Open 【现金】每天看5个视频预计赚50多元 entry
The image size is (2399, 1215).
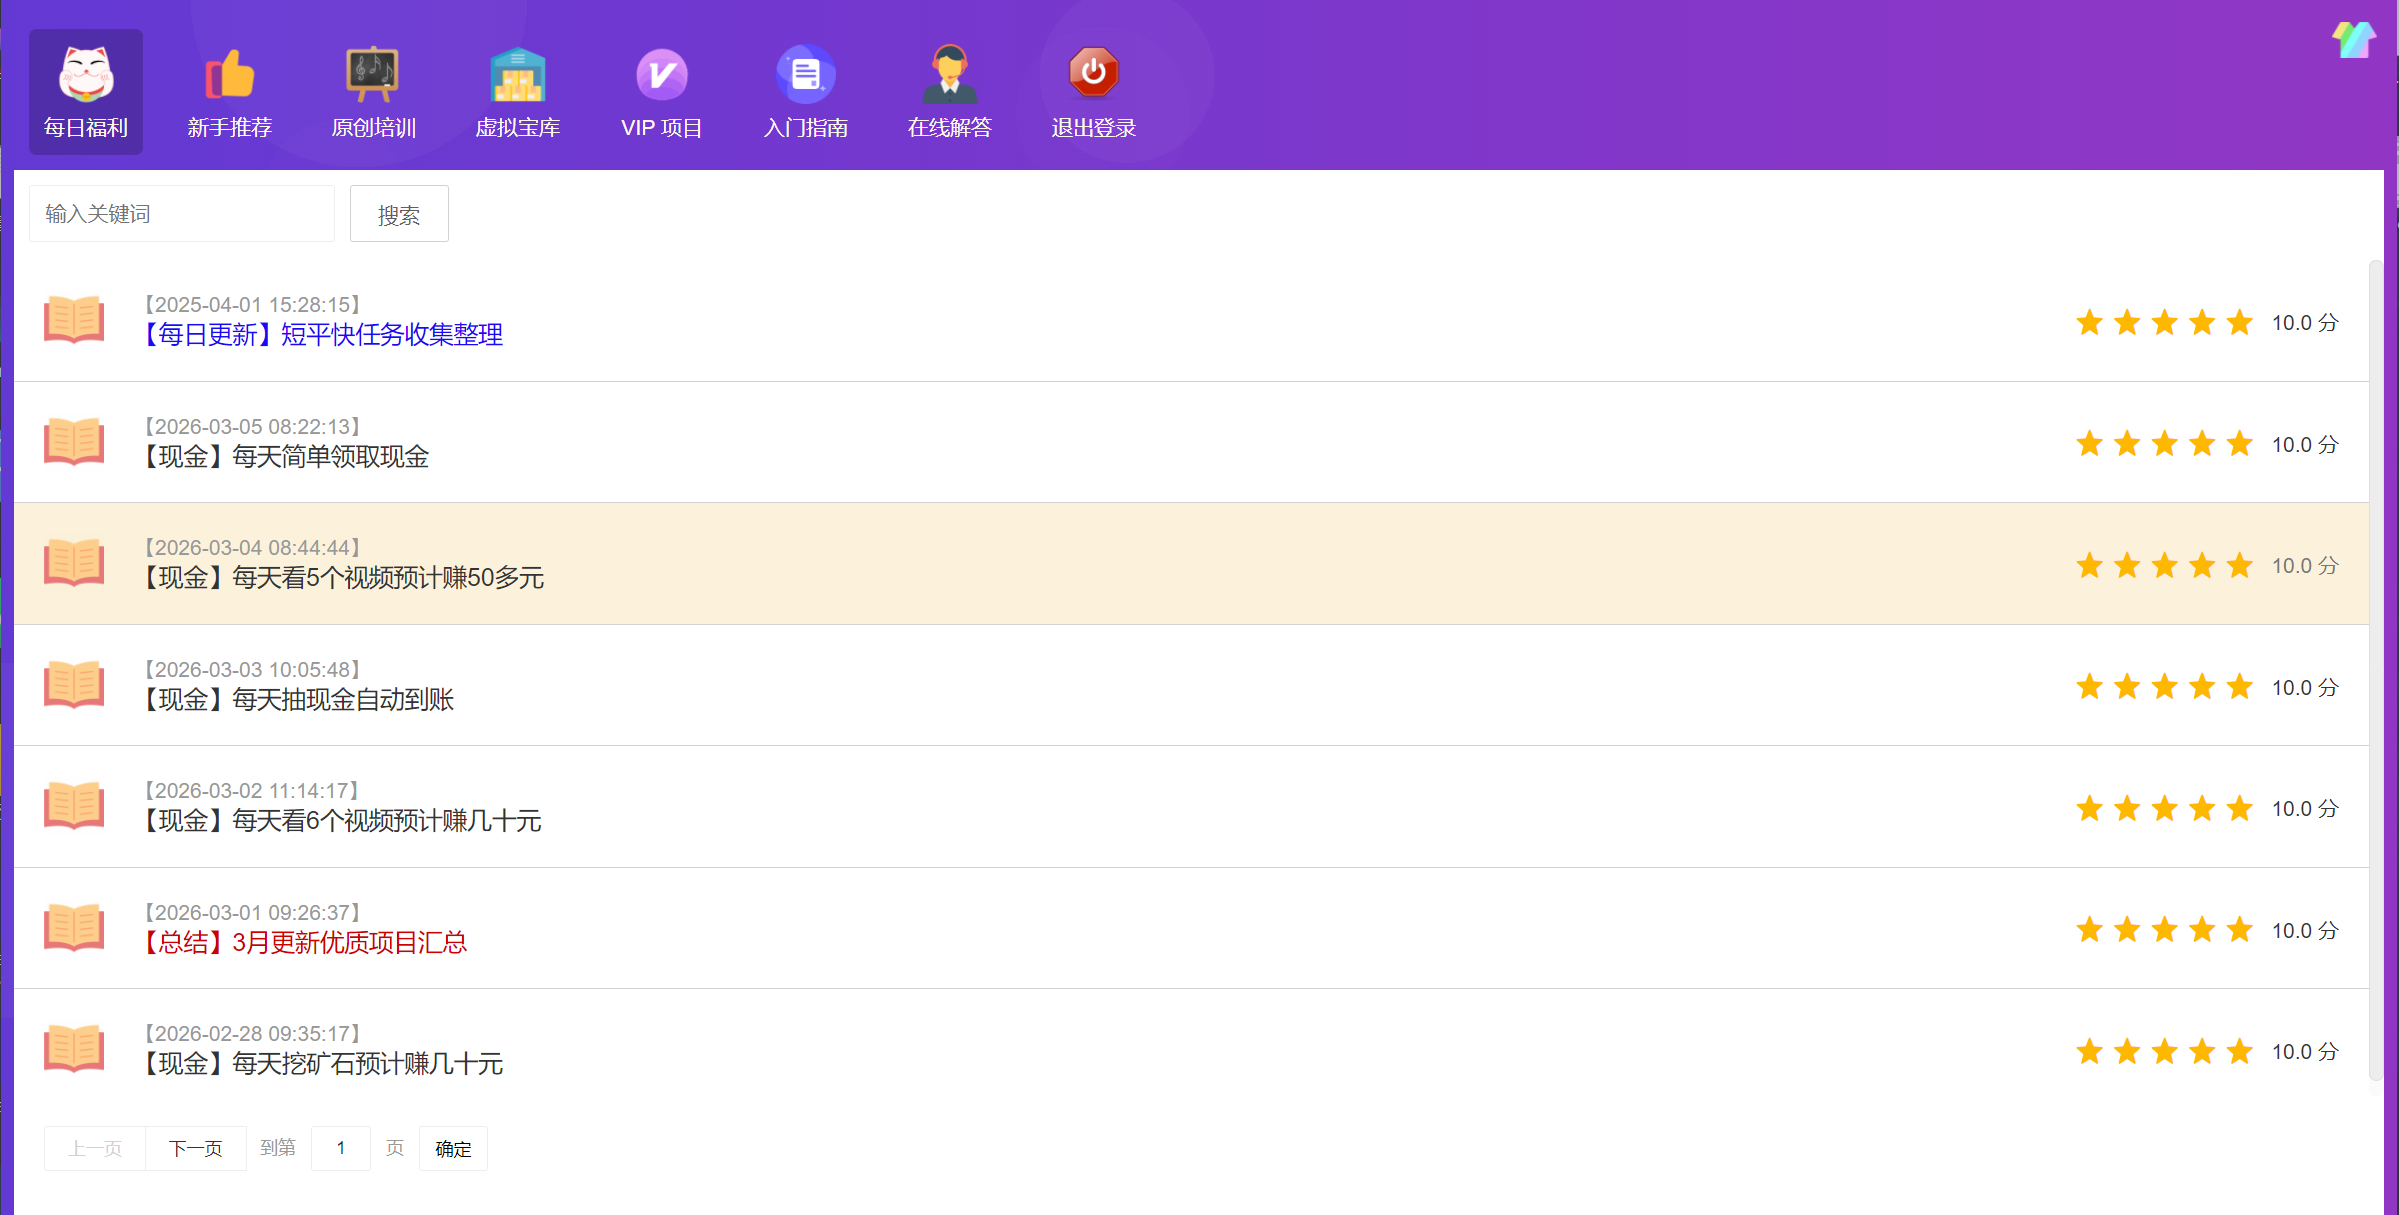coord(344,578)
